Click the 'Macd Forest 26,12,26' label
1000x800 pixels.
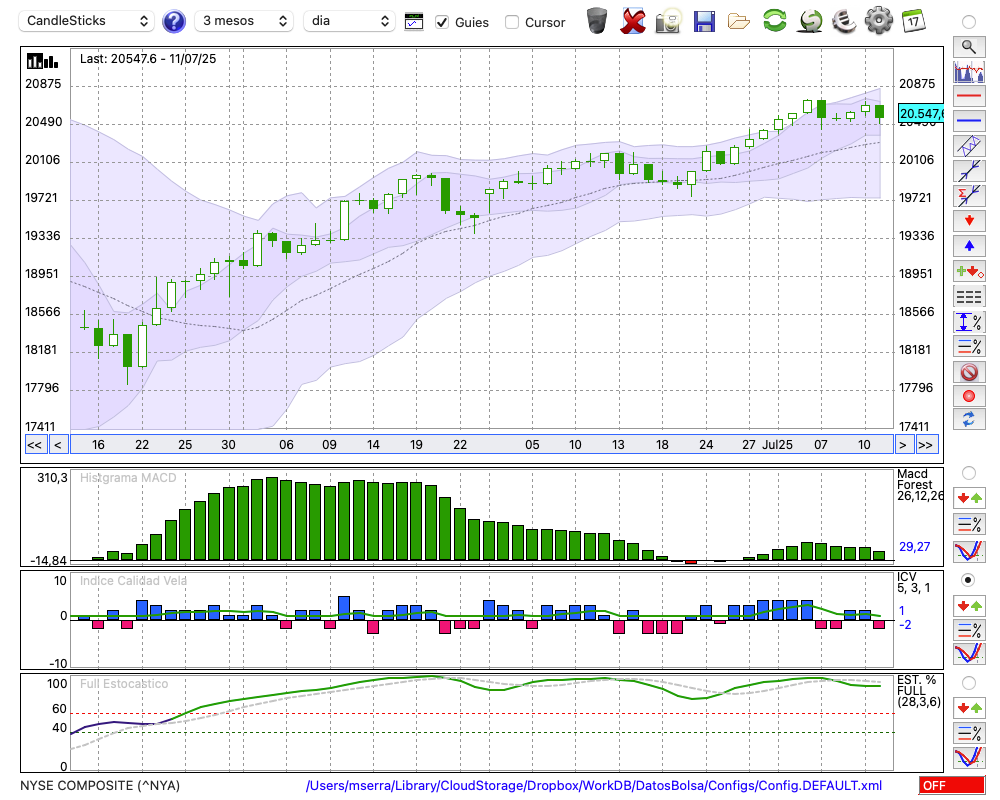click(x=919, y=485)
